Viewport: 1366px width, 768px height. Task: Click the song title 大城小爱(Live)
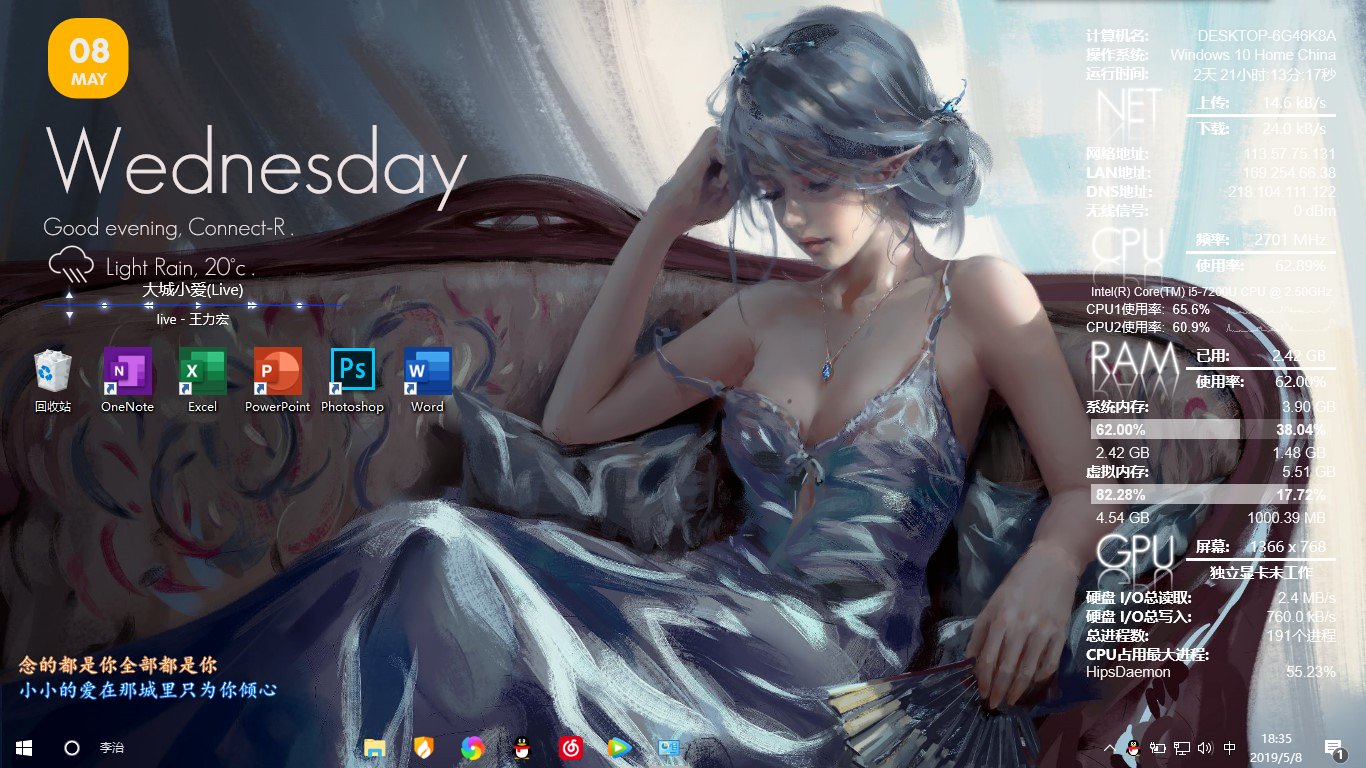tap(193, 290)
